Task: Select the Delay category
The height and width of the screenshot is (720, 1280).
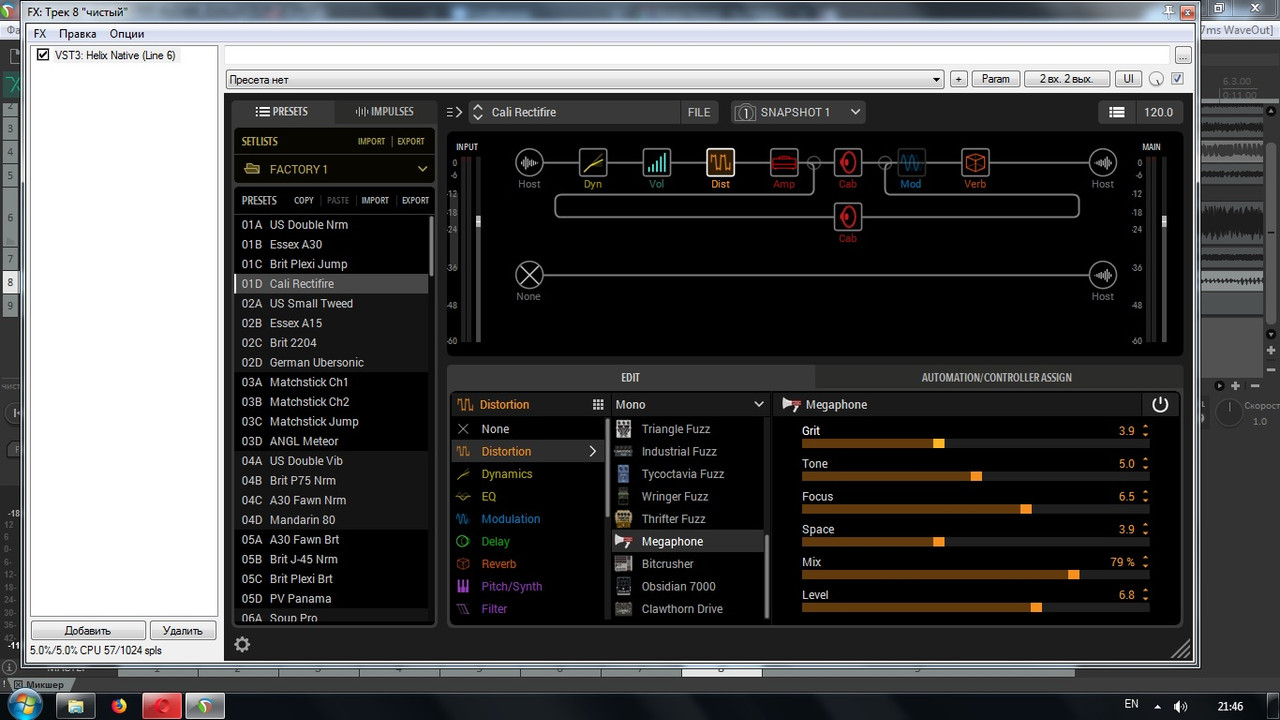Action: pyautogui.click(x=530, y=542)
